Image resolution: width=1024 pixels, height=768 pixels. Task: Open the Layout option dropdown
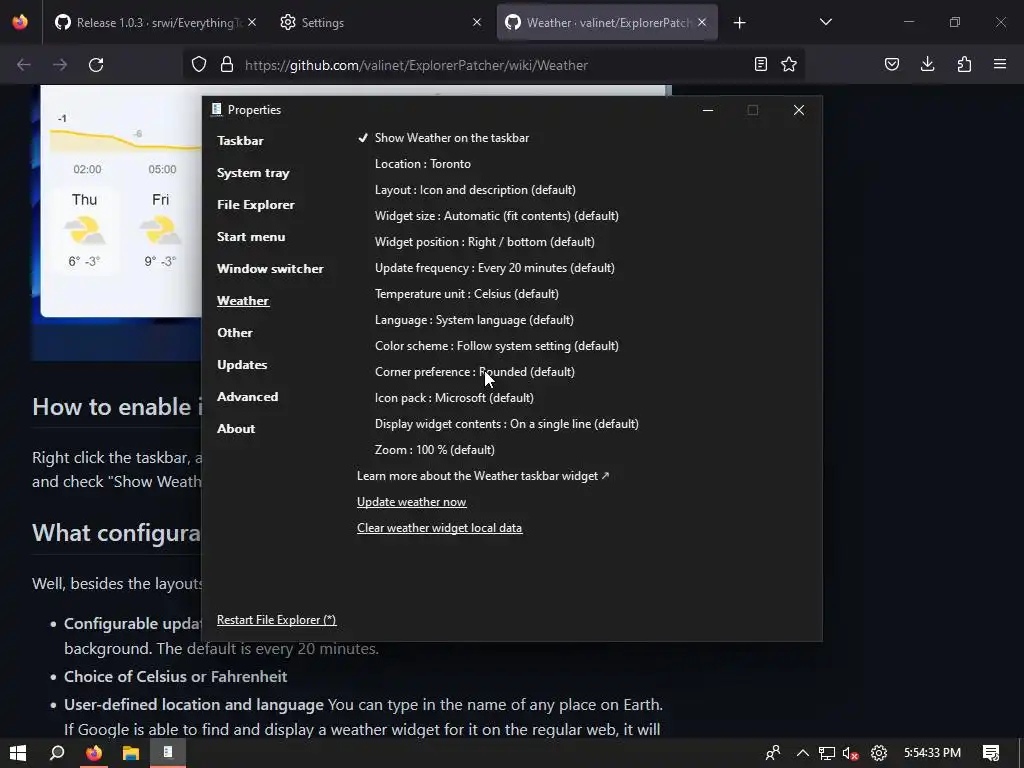475,190
